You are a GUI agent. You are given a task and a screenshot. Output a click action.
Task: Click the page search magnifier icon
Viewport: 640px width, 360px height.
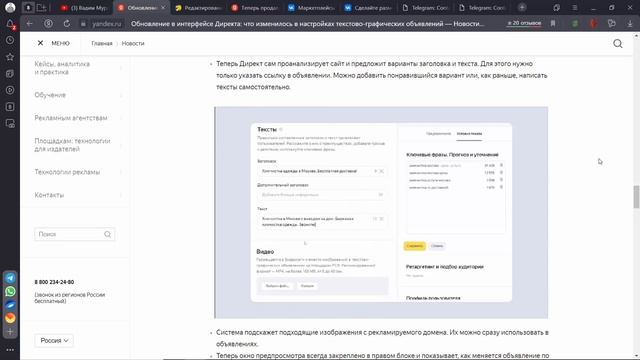coord(618,44)
